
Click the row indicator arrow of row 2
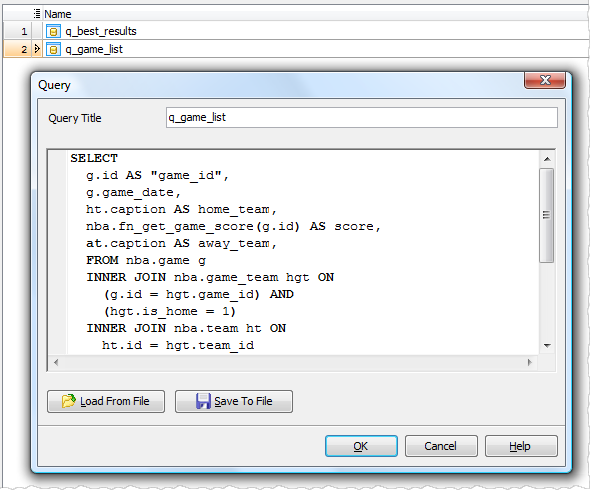[x=37, y=49]
